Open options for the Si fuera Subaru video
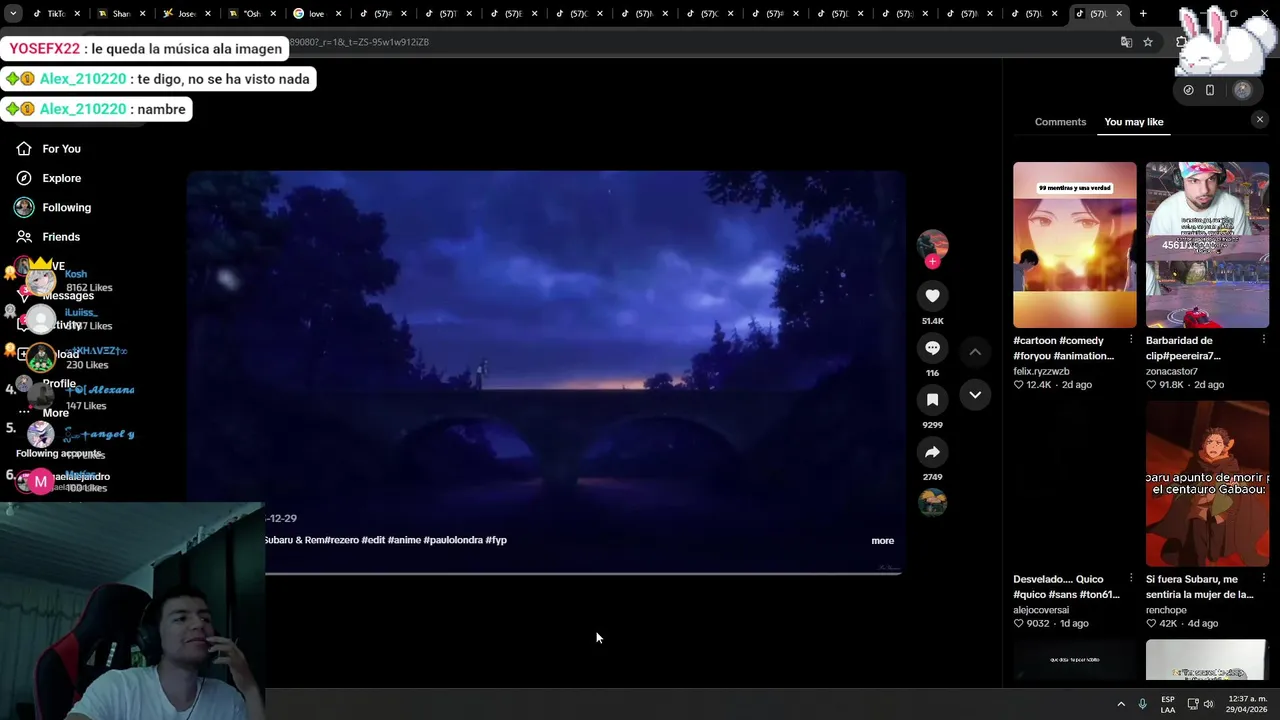1280x720 pixels. pyautogui.click(x=1263, y=579)
